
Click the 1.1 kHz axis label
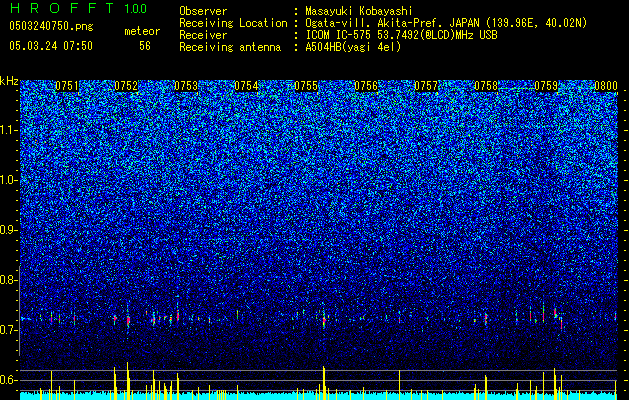(x=9, y=130)
